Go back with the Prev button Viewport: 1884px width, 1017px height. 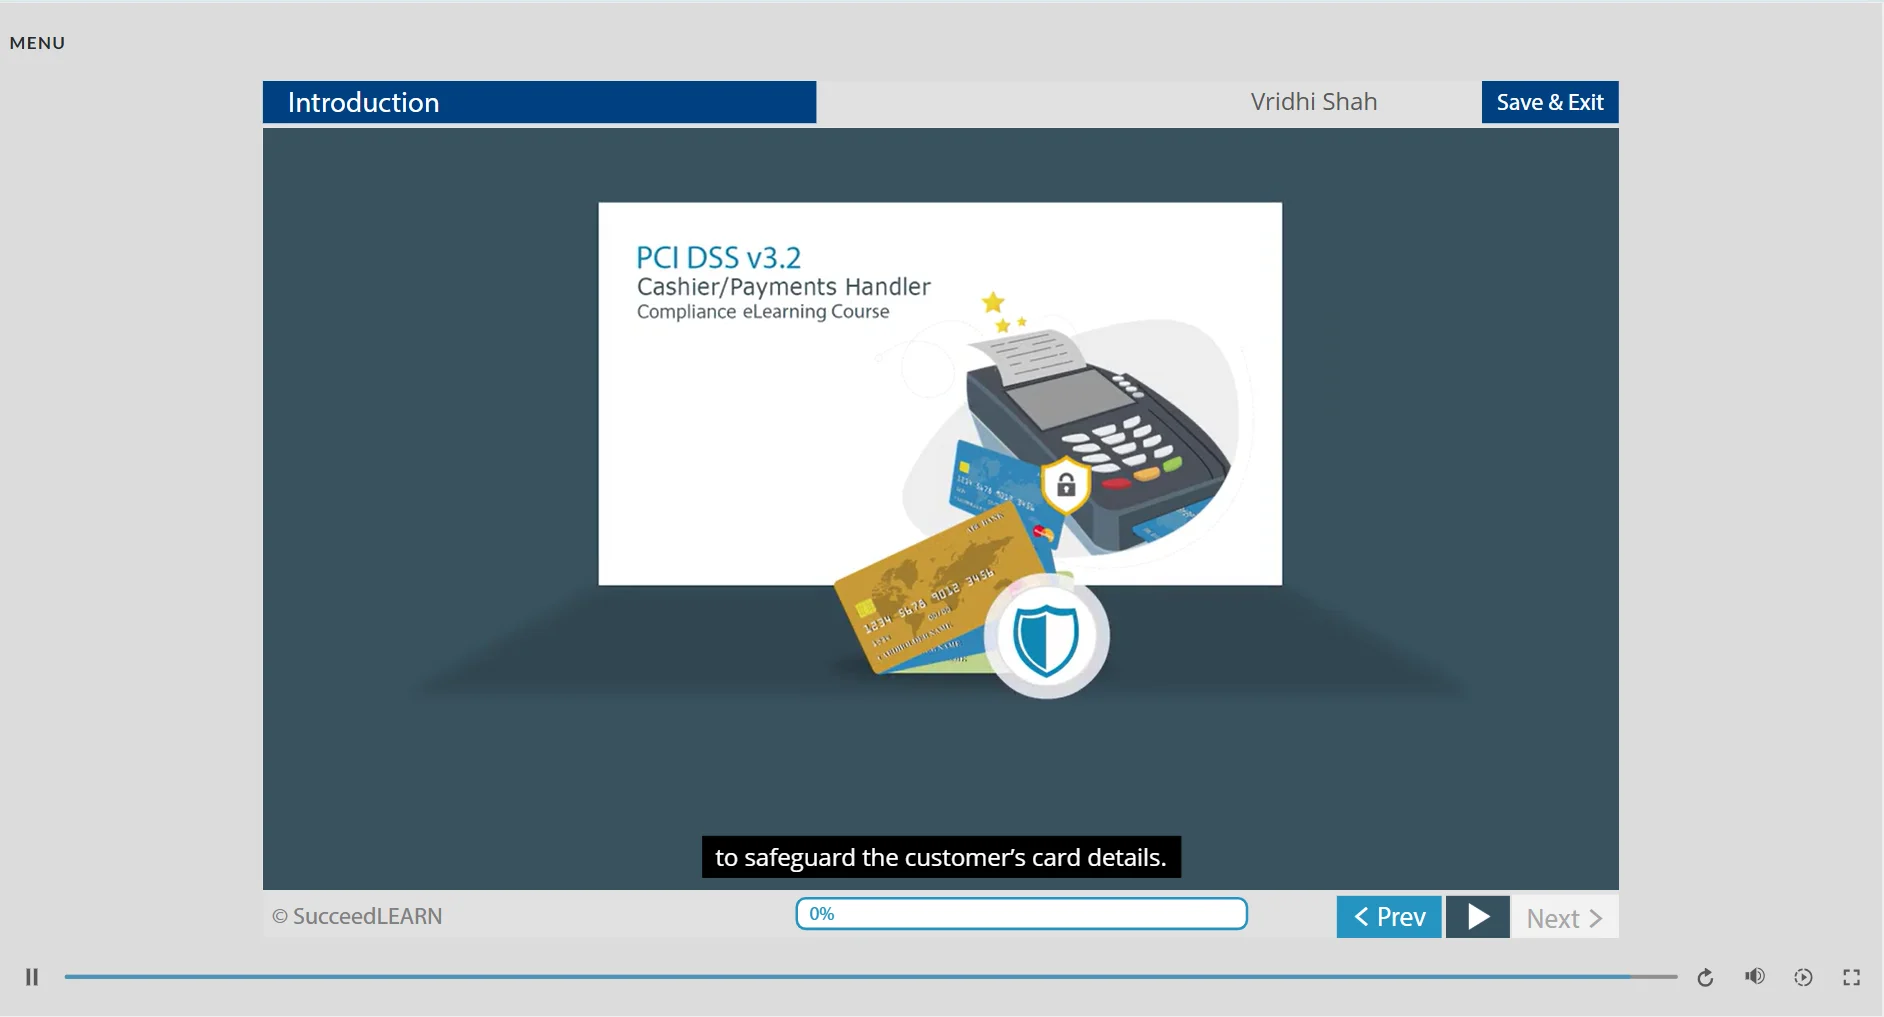1389,917
